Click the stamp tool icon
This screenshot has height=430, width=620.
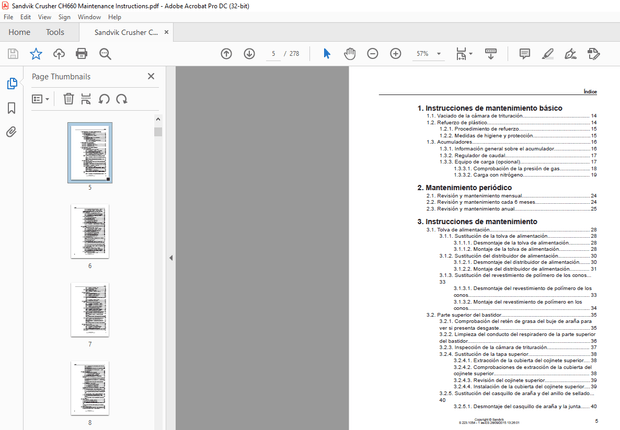594,53
